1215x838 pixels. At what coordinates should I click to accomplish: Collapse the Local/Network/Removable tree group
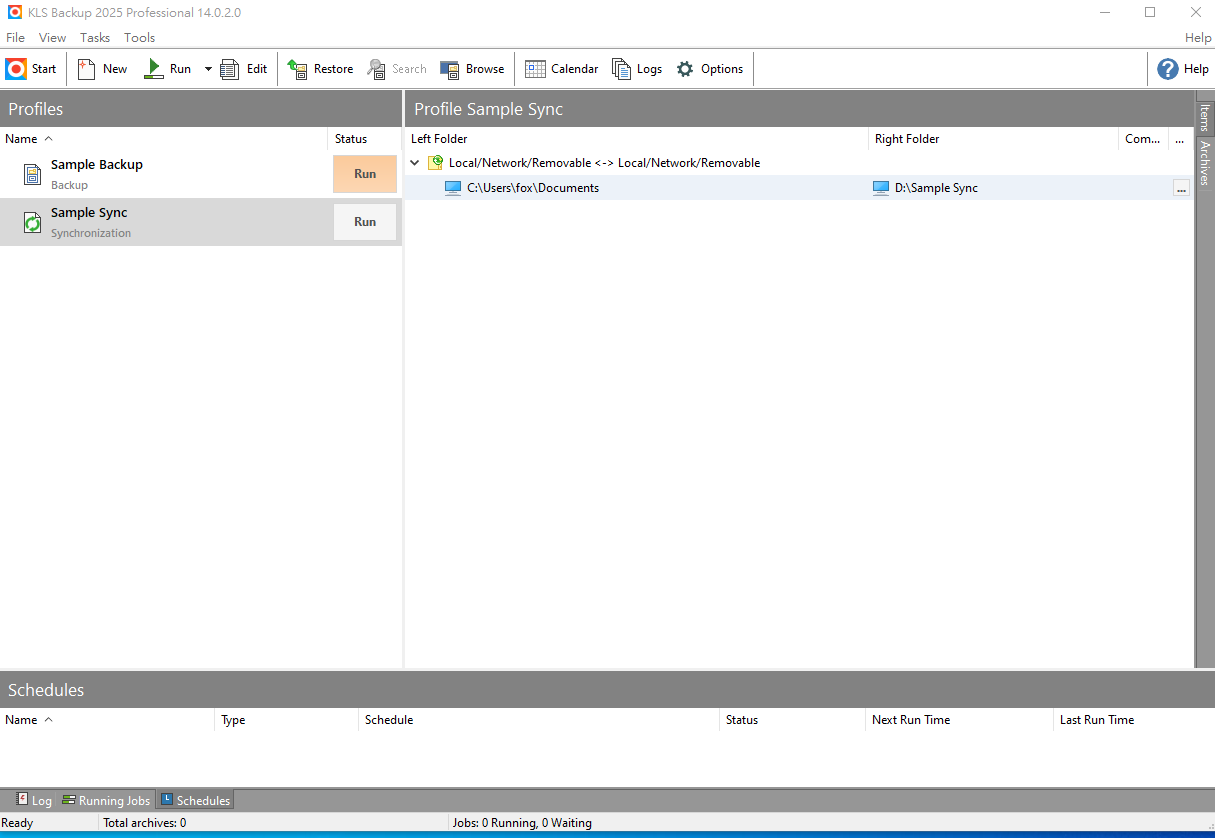[x=415, y=163]
